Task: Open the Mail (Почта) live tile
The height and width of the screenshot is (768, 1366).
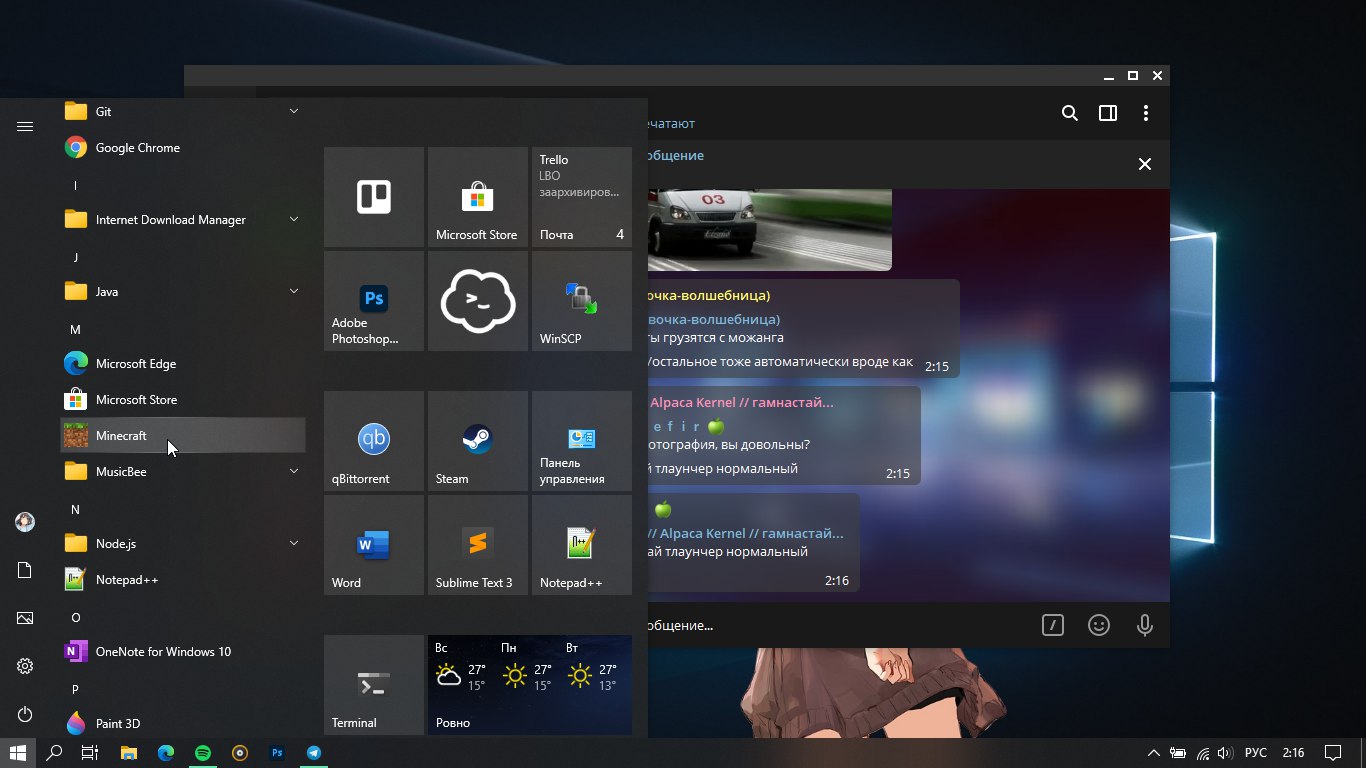Action: [x=582, y=197]
